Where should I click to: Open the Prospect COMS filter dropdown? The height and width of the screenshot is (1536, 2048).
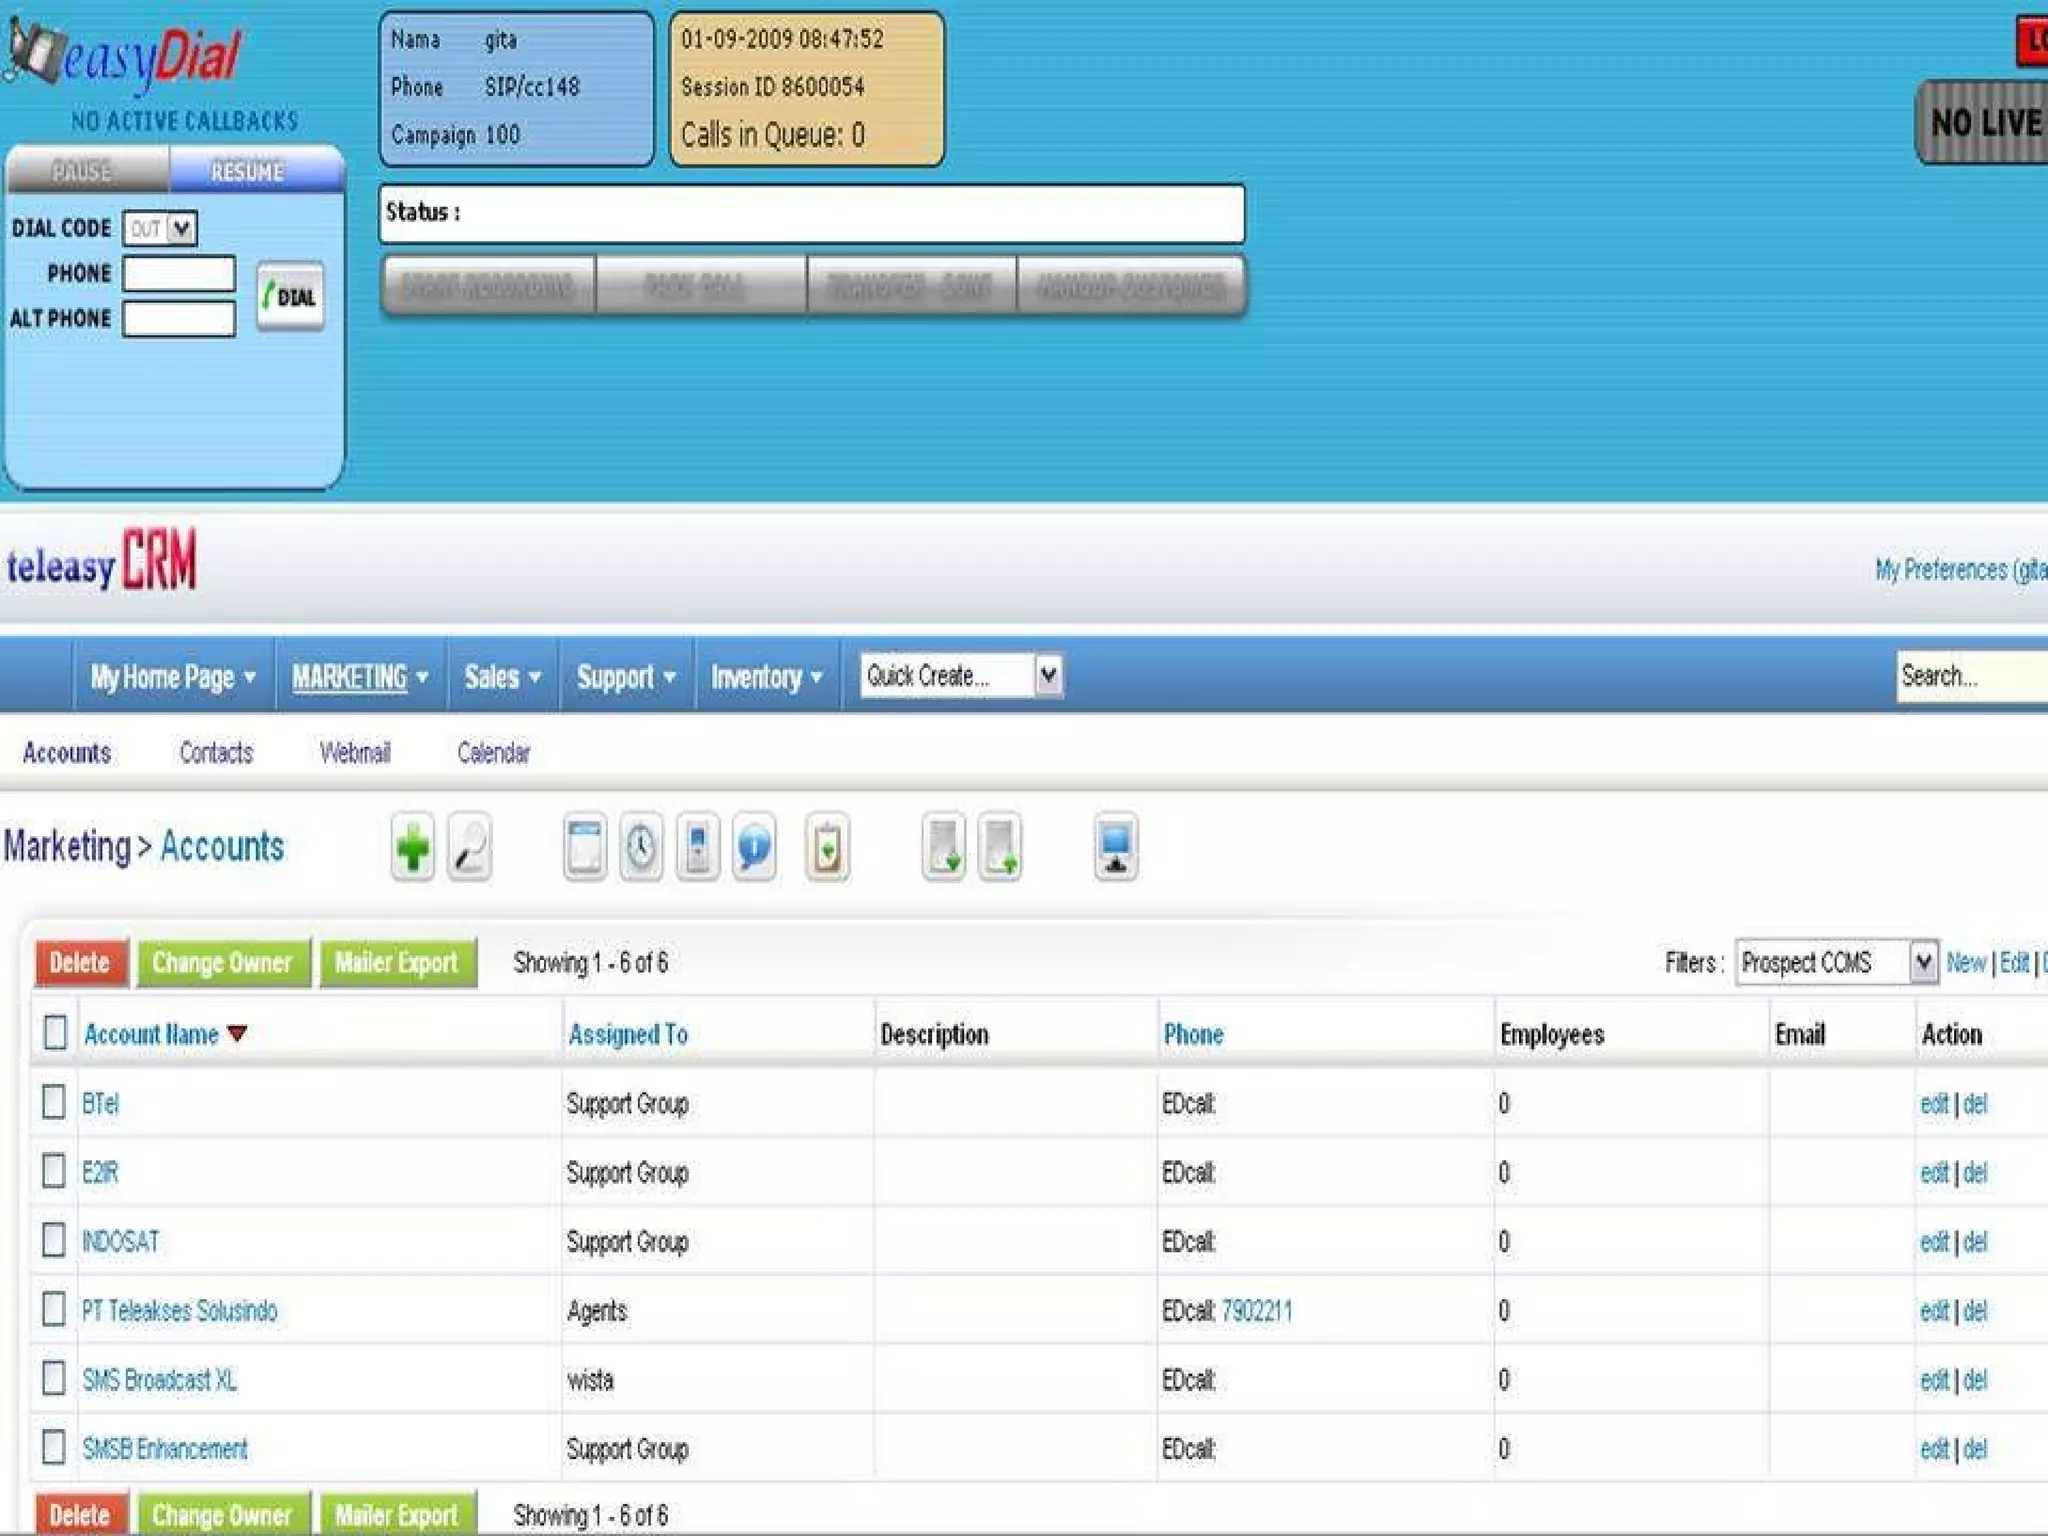tap(1922, 962)
